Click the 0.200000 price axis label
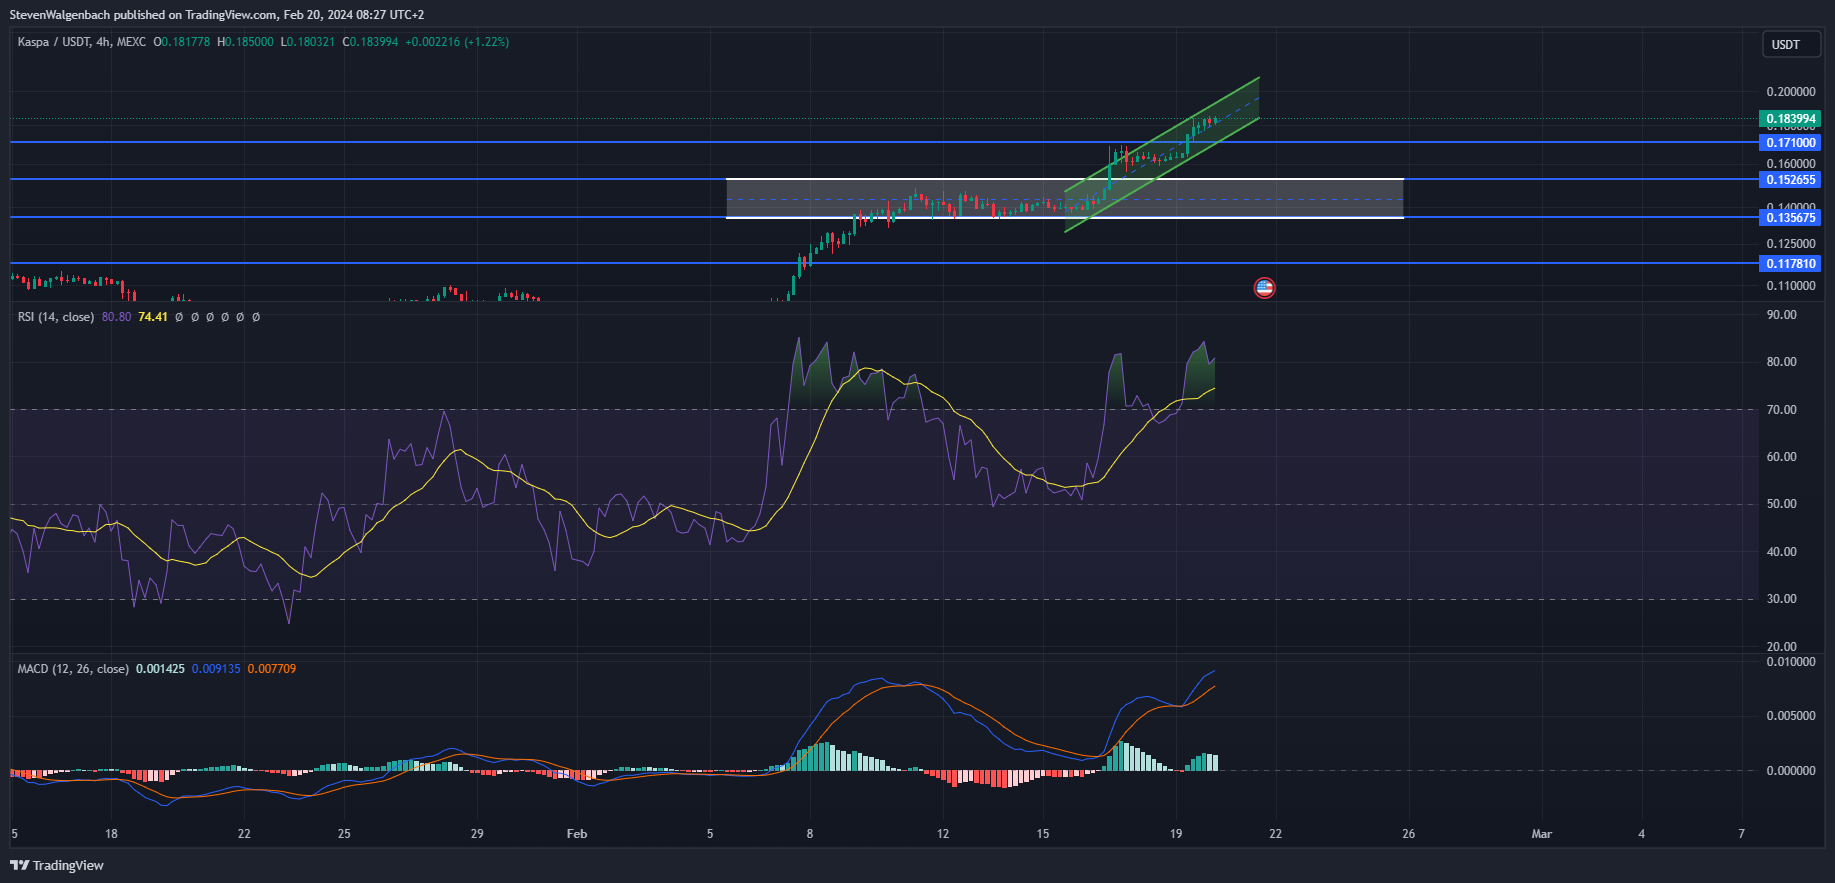Viewport: 1835px width, 883px height. coord(1791,92)
